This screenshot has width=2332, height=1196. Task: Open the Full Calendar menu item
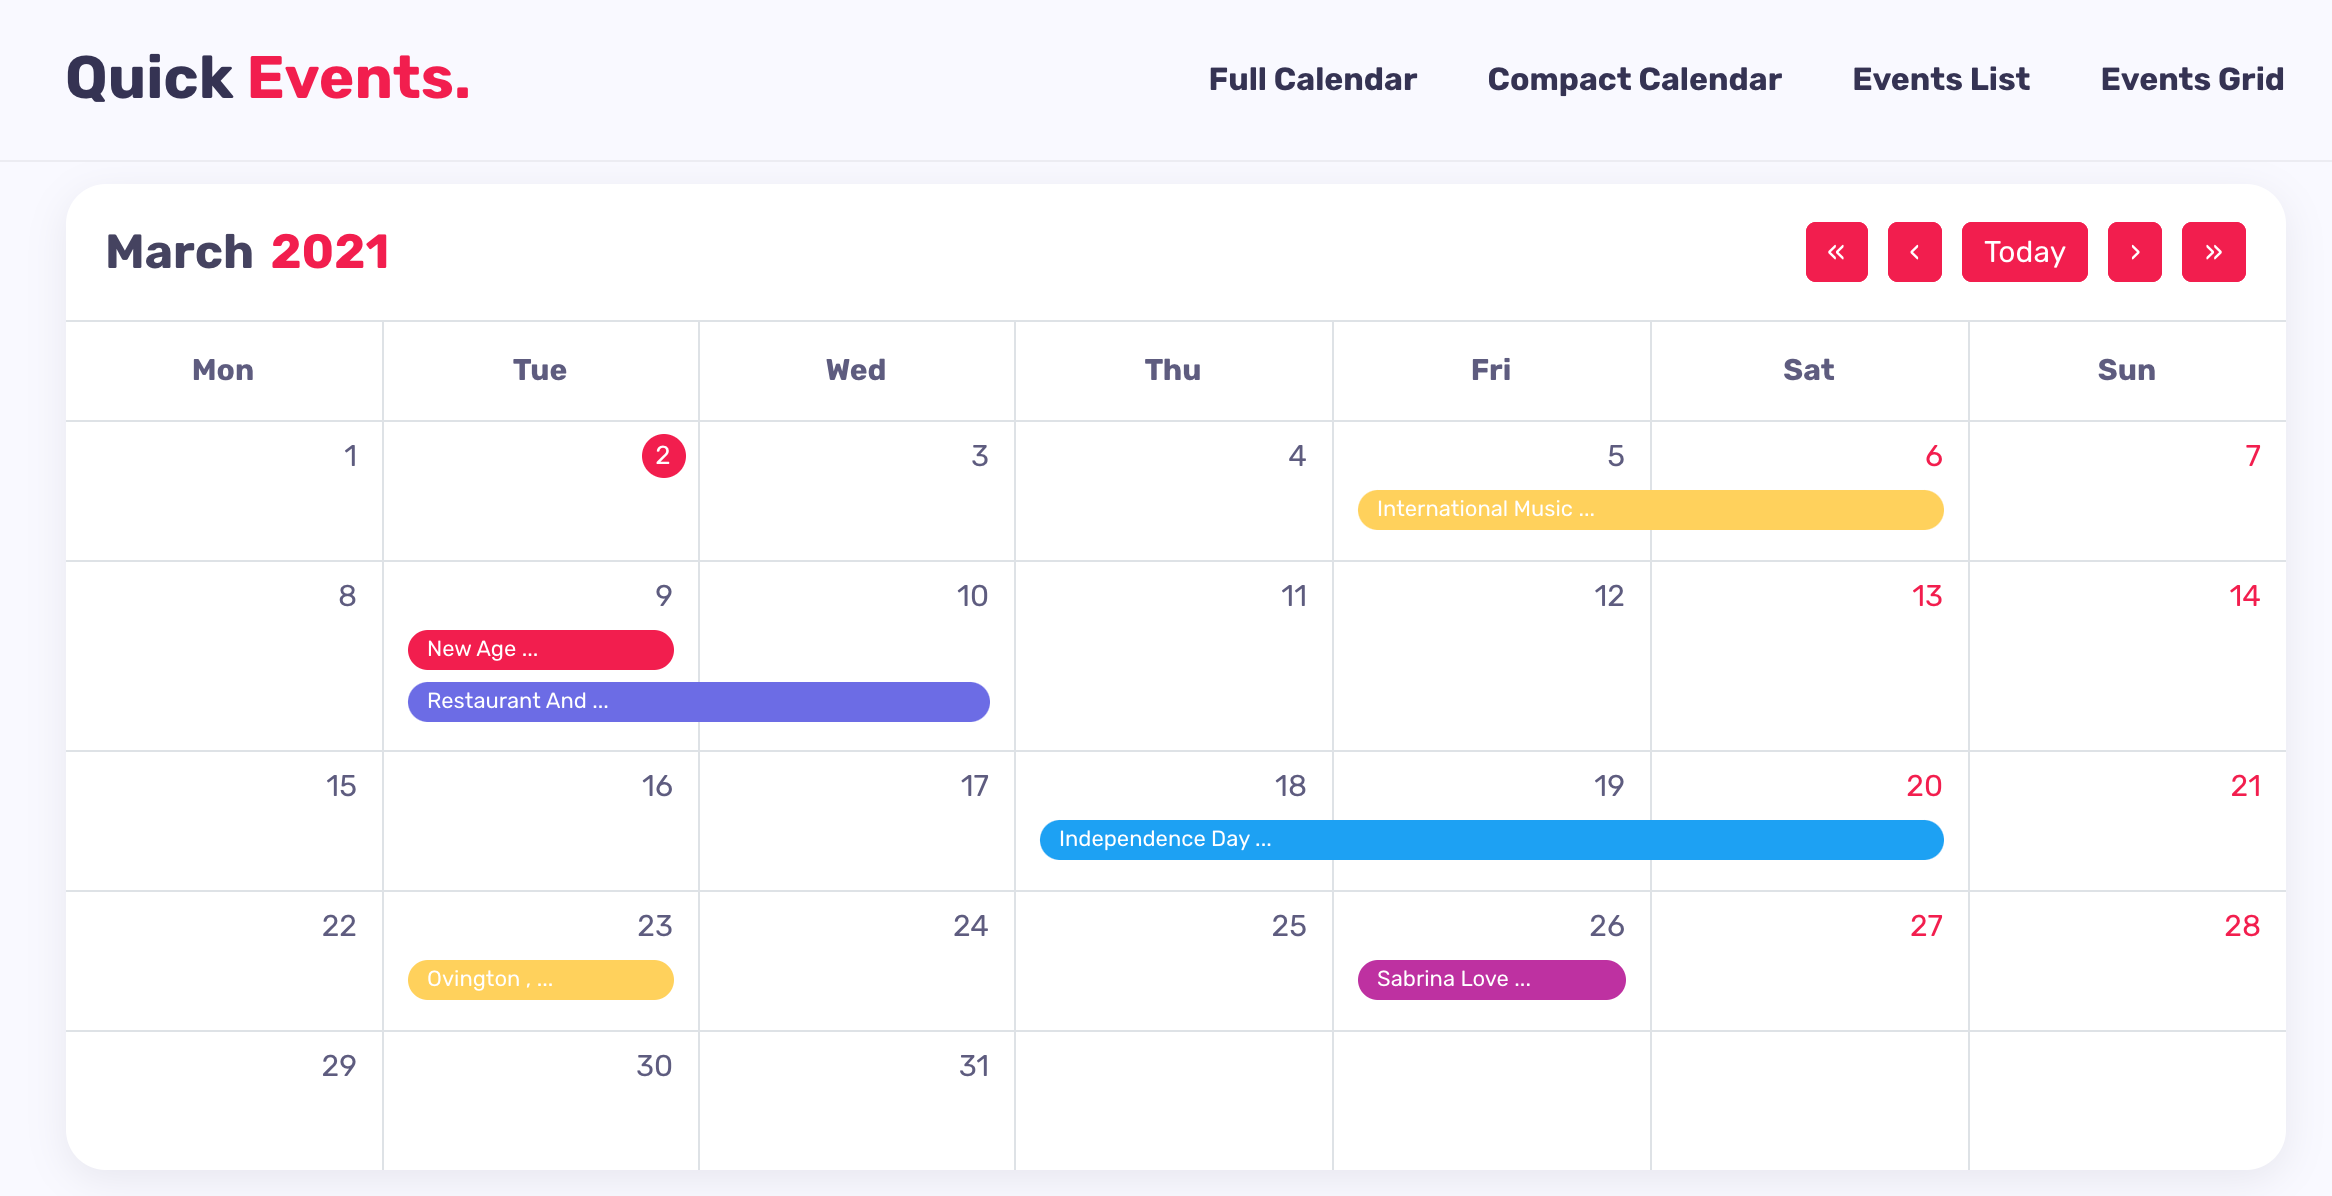[1312, 79]
